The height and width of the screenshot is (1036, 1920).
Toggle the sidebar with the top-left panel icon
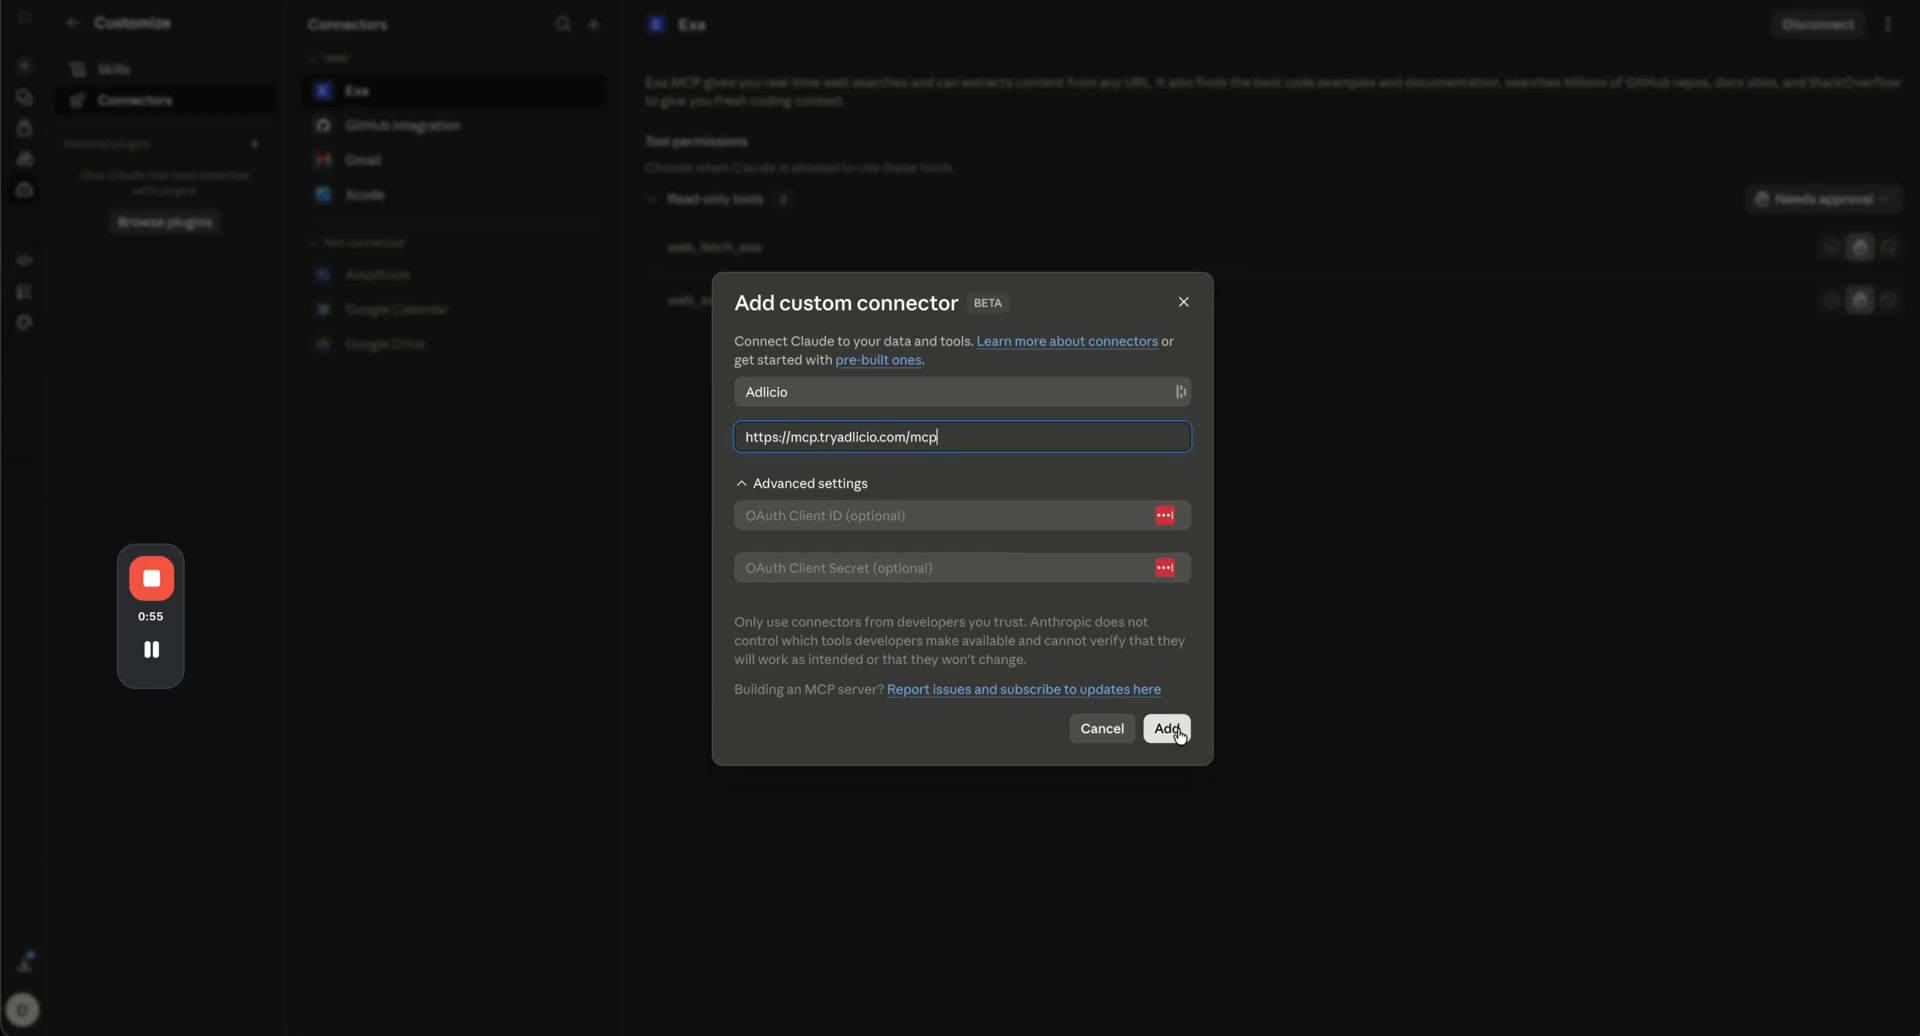[24, 17]
